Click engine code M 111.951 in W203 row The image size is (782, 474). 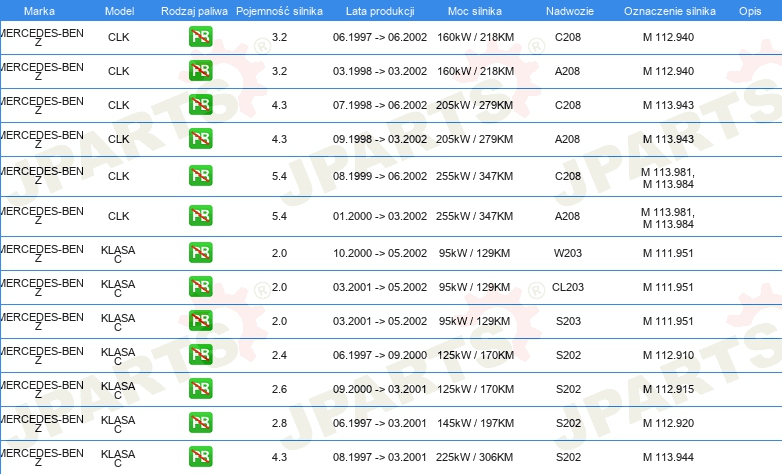668,253
